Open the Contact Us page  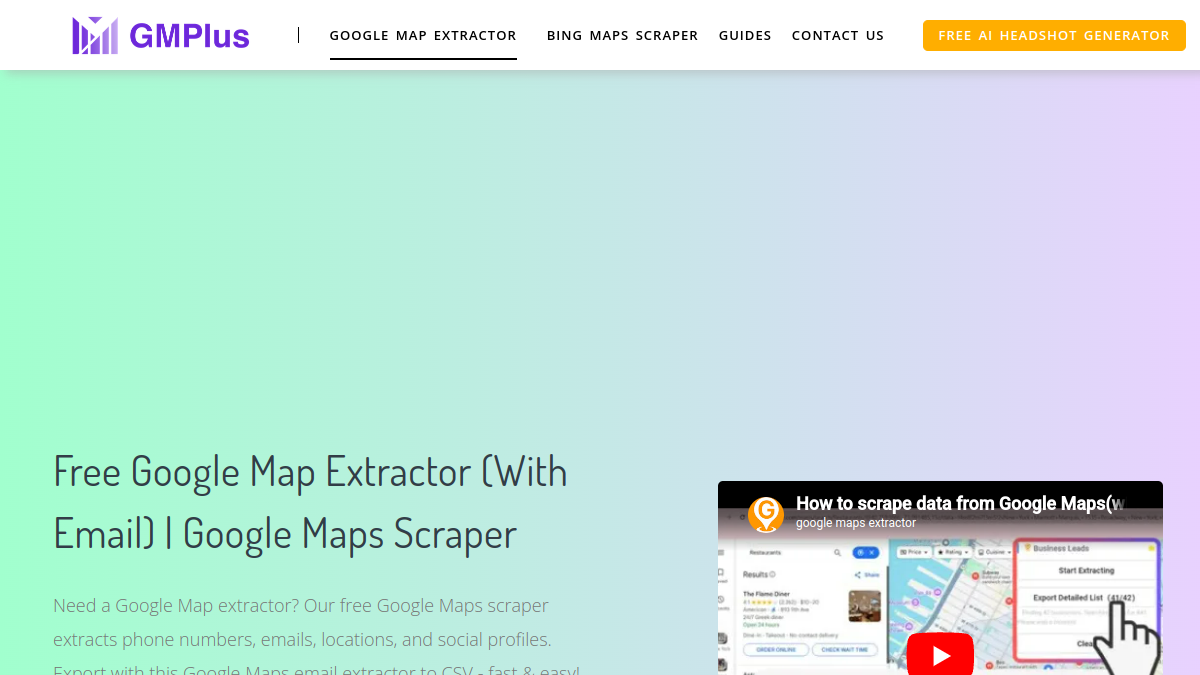point(838,36)
